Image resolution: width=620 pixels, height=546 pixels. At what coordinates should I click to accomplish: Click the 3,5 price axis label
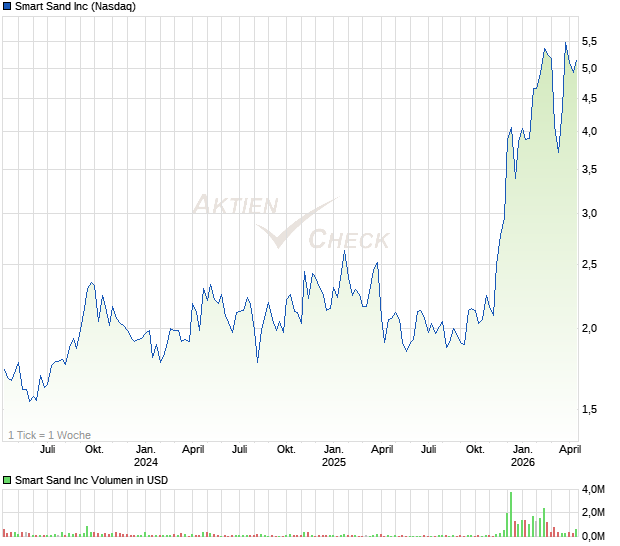[x=589, y=169]
